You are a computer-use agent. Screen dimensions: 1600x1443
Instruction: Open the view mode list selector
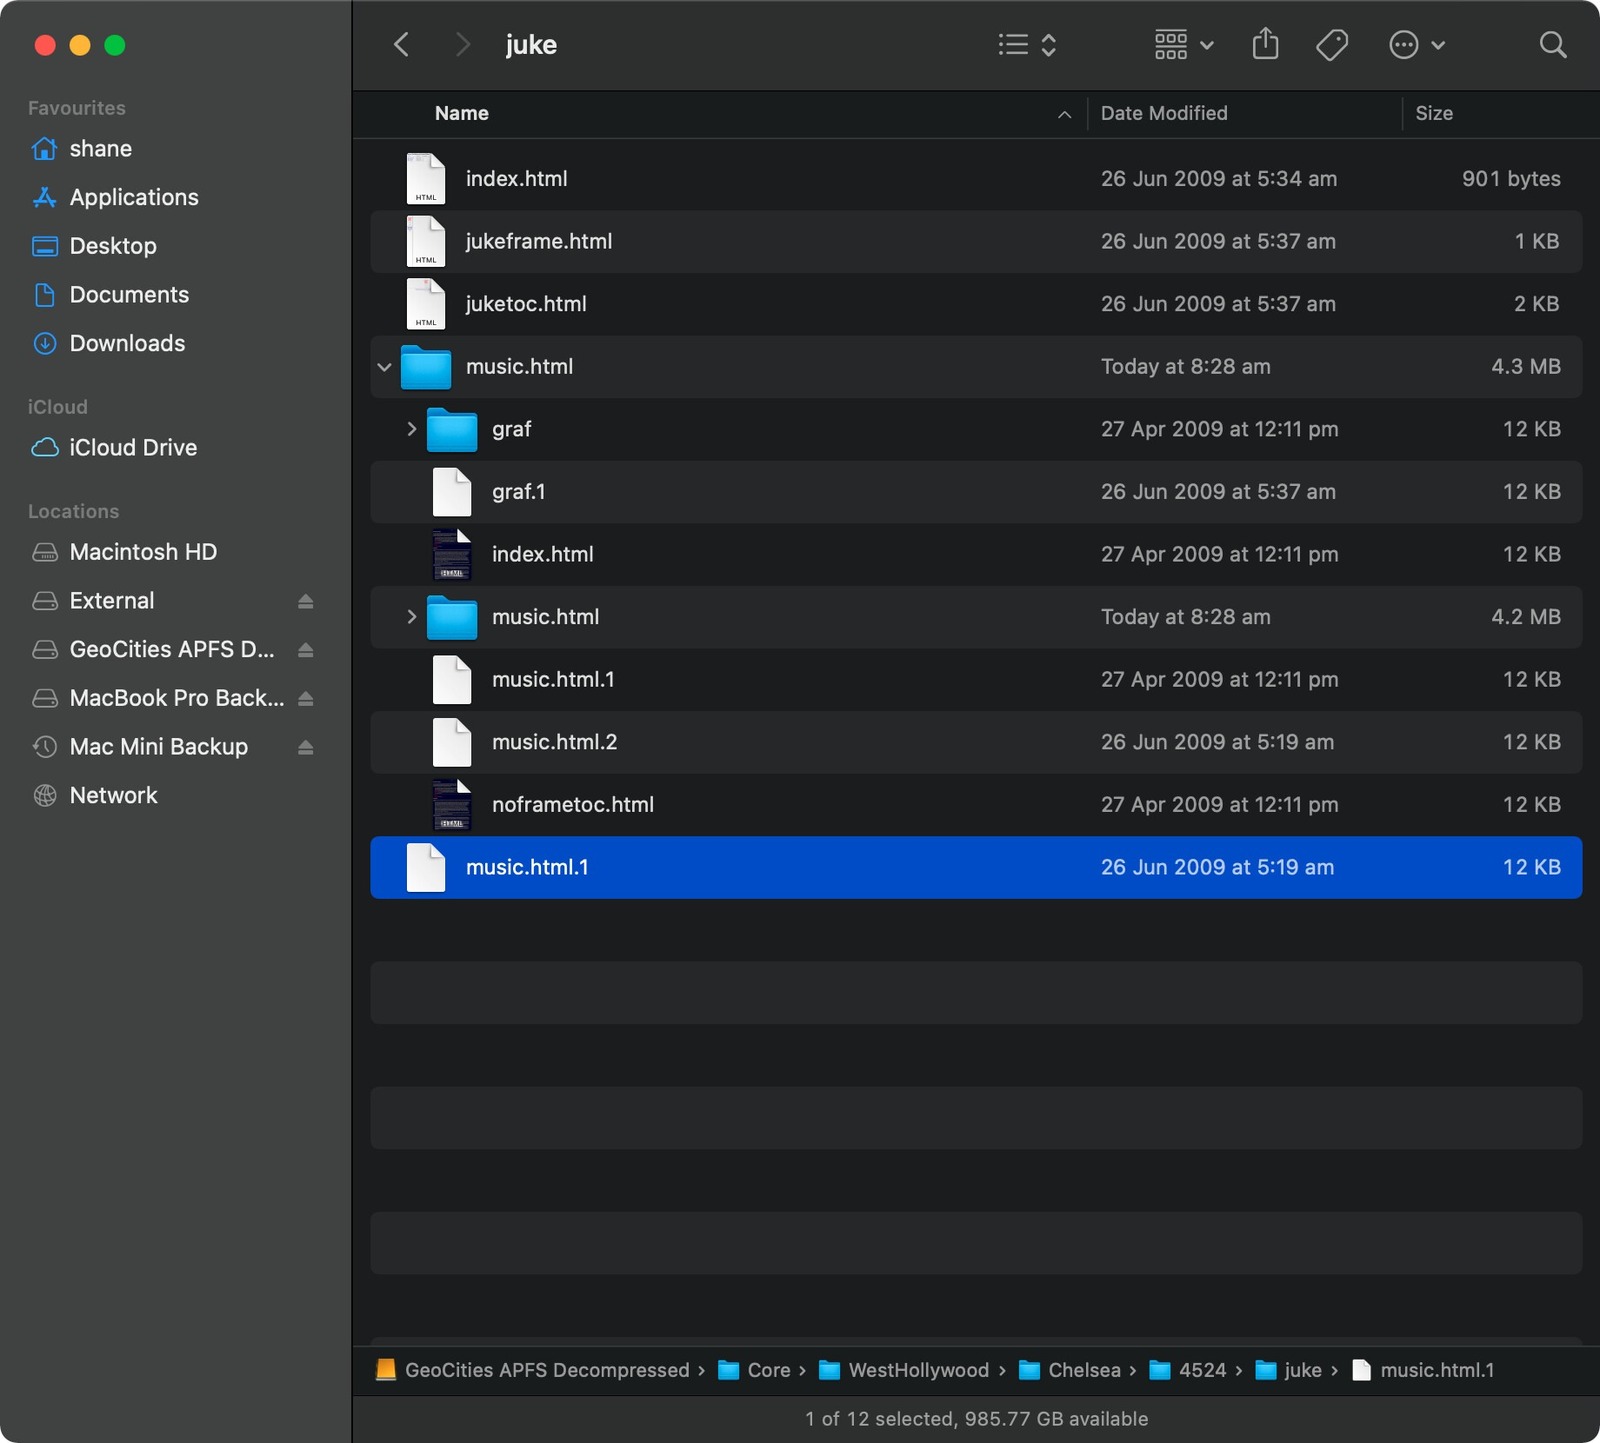(1027, 44)
